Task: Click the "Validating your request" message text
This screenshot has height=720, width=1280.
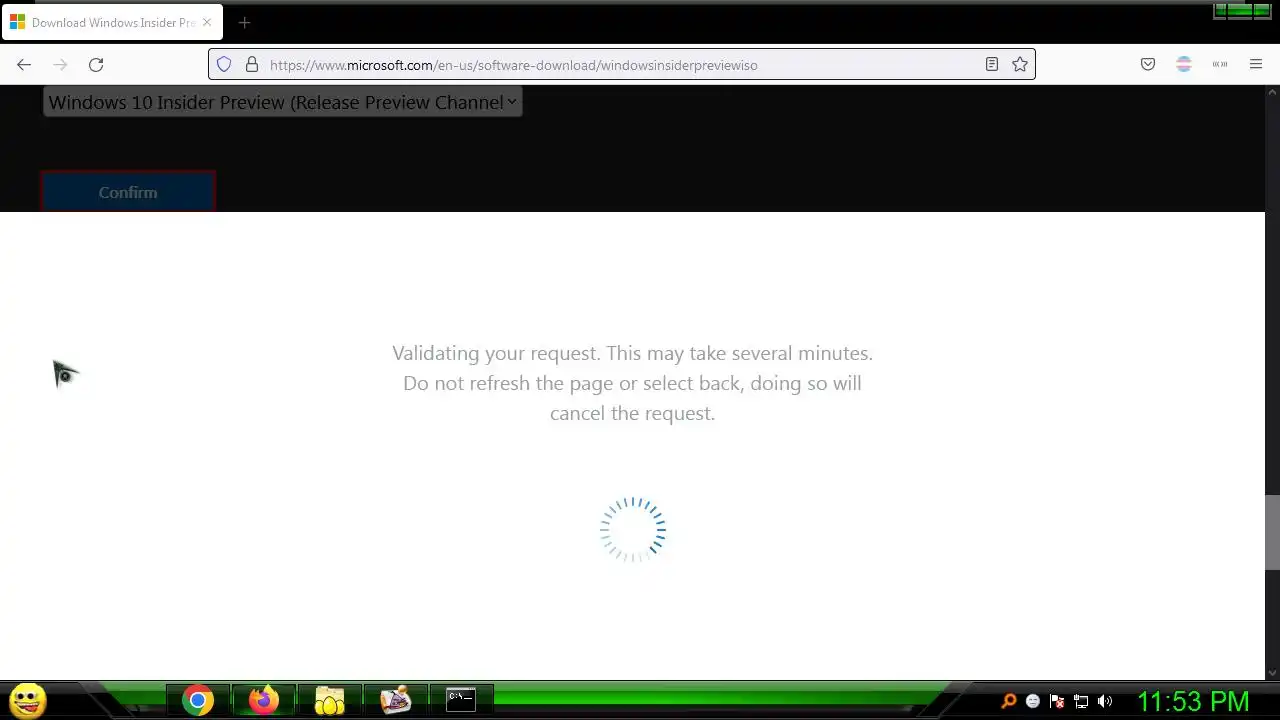Action: click(x=632, y=383)
